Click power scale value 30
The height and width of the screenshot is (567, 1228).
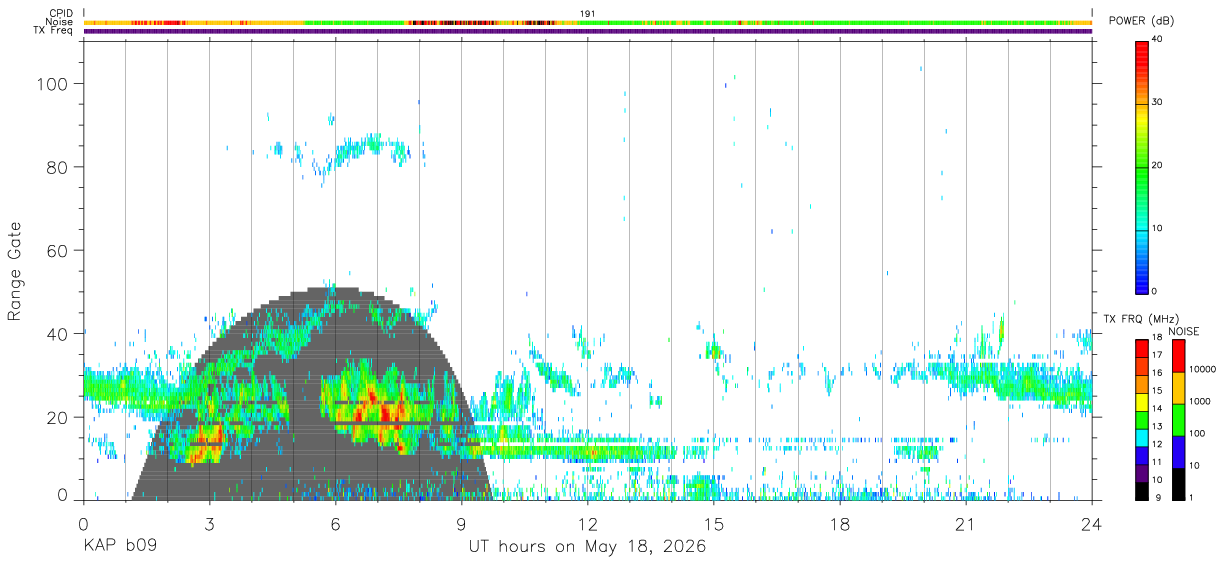tap(1159, 103)
